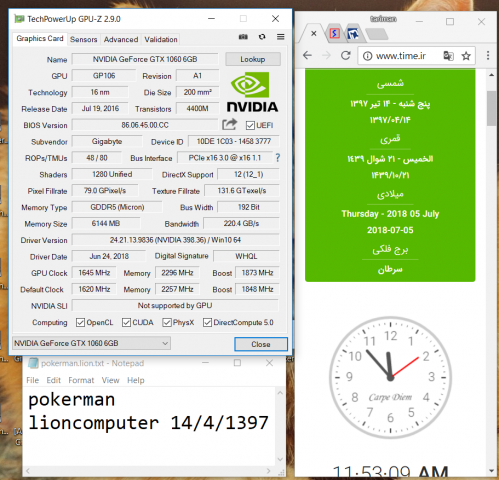The height and width of the screenshot is (480, 499).
Task: Click the Bus Interface question mark
Action: tap(277, 158)
